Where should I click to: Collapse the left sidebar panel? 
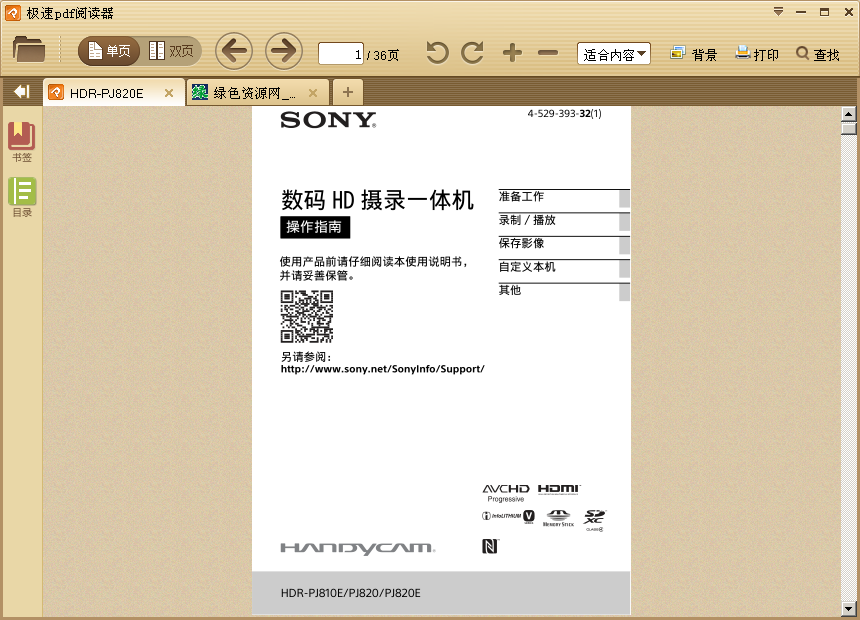[x=20, y=91]
